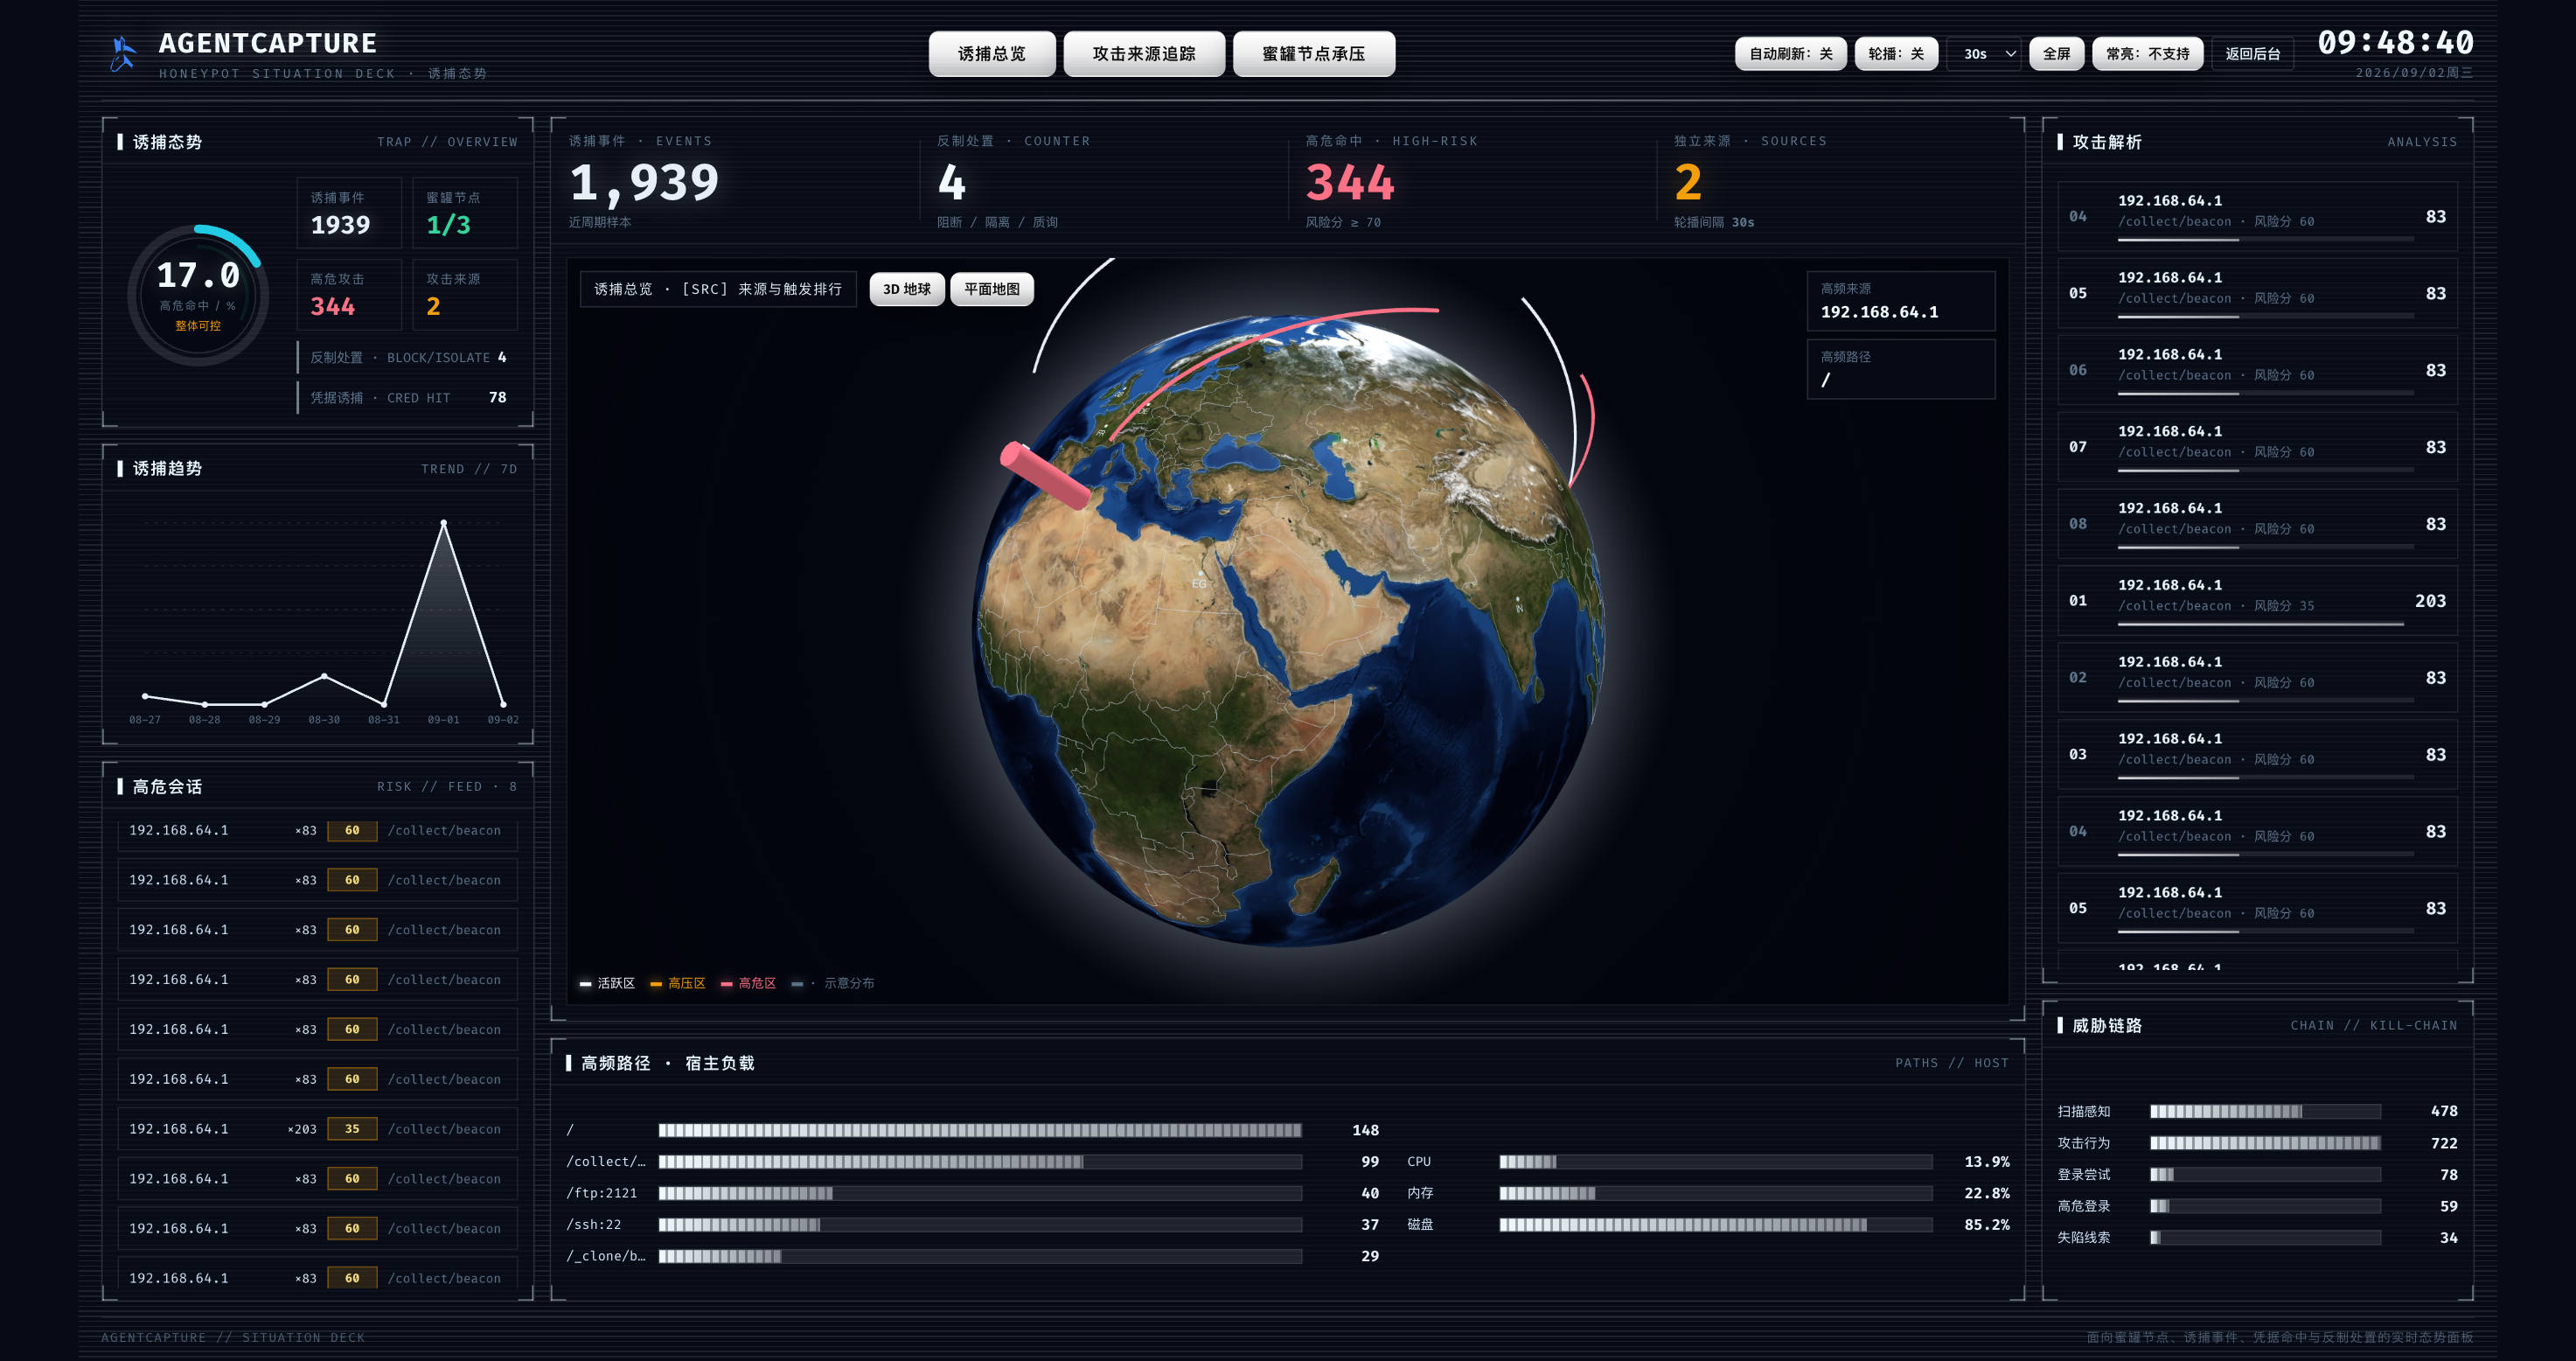Open the 蜜罐节点承压 tab
The image size is (2576, 1361).
coord(1313,54)
